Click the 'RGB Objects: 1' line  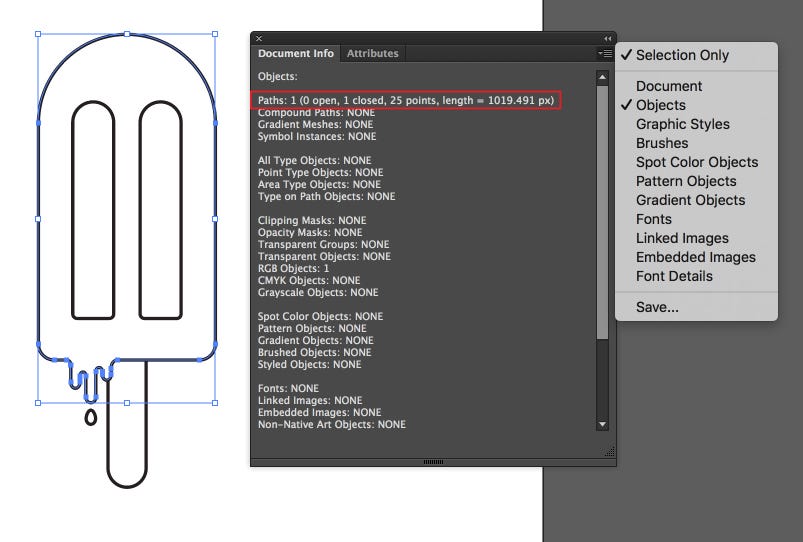point(293,268)
